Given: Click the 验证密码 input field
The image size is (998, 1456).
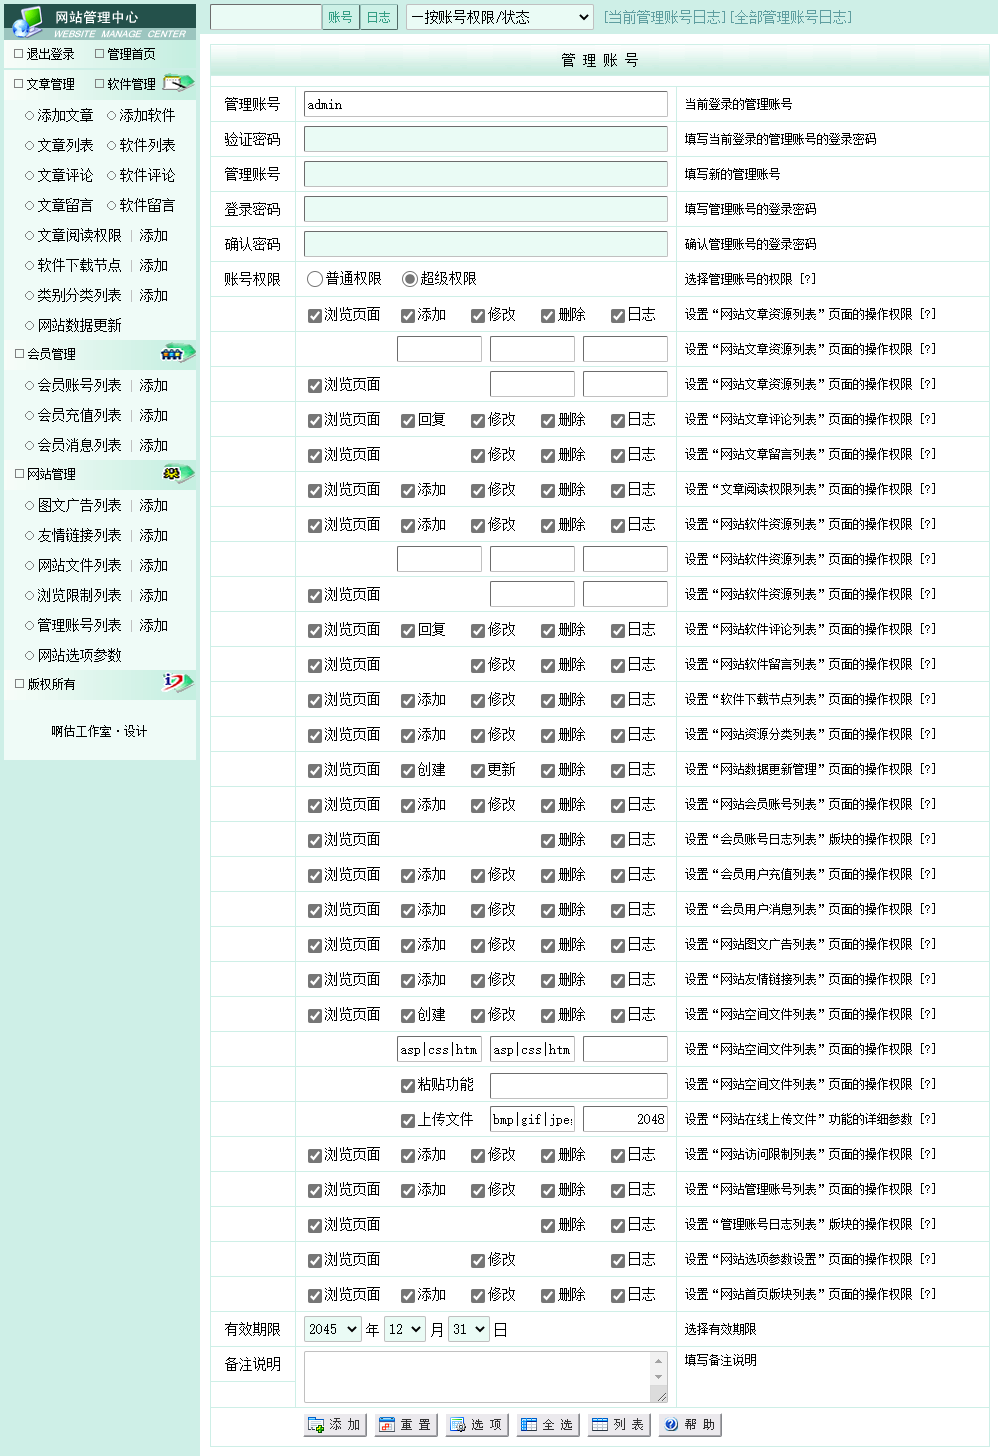Looking at the screenshot, I should 486,139.
